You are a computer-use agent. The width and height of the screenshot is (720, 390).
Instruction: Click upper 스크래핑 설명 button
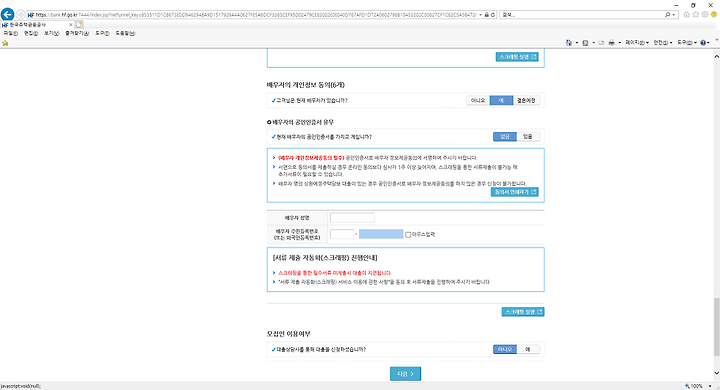tap(517, 57)
